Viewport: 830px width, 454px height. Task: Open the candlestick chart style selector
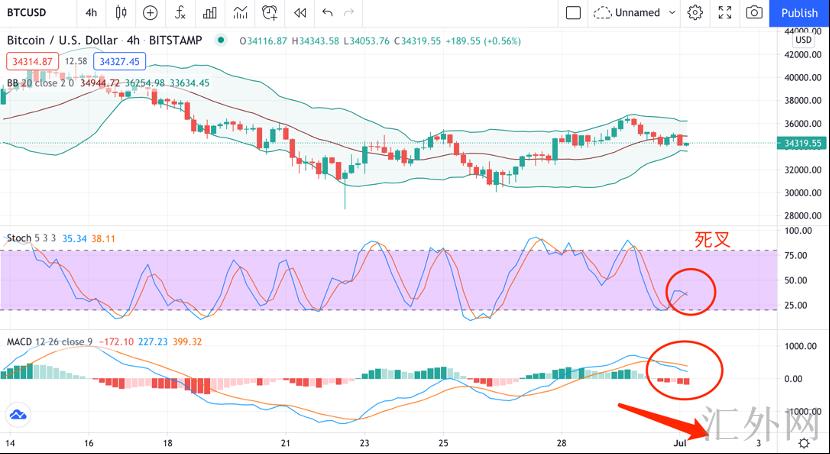(x=121, y=13)
